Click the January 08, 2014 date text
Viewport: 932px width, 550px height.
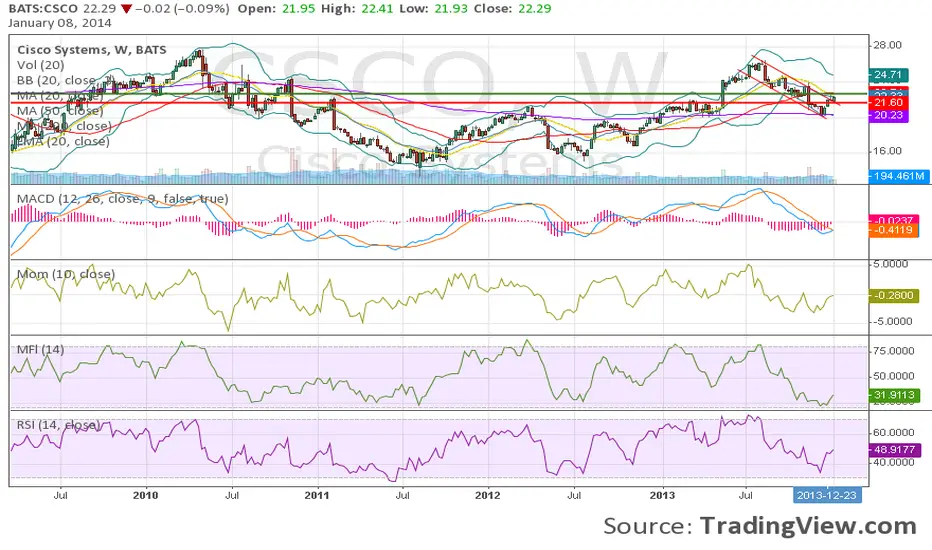59,23
